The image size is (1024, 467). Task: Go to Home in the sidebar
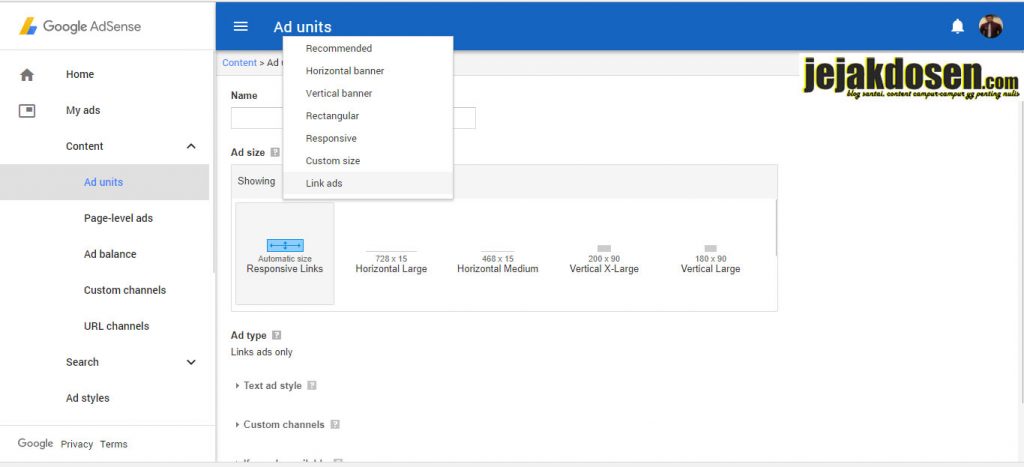point(80,74)
